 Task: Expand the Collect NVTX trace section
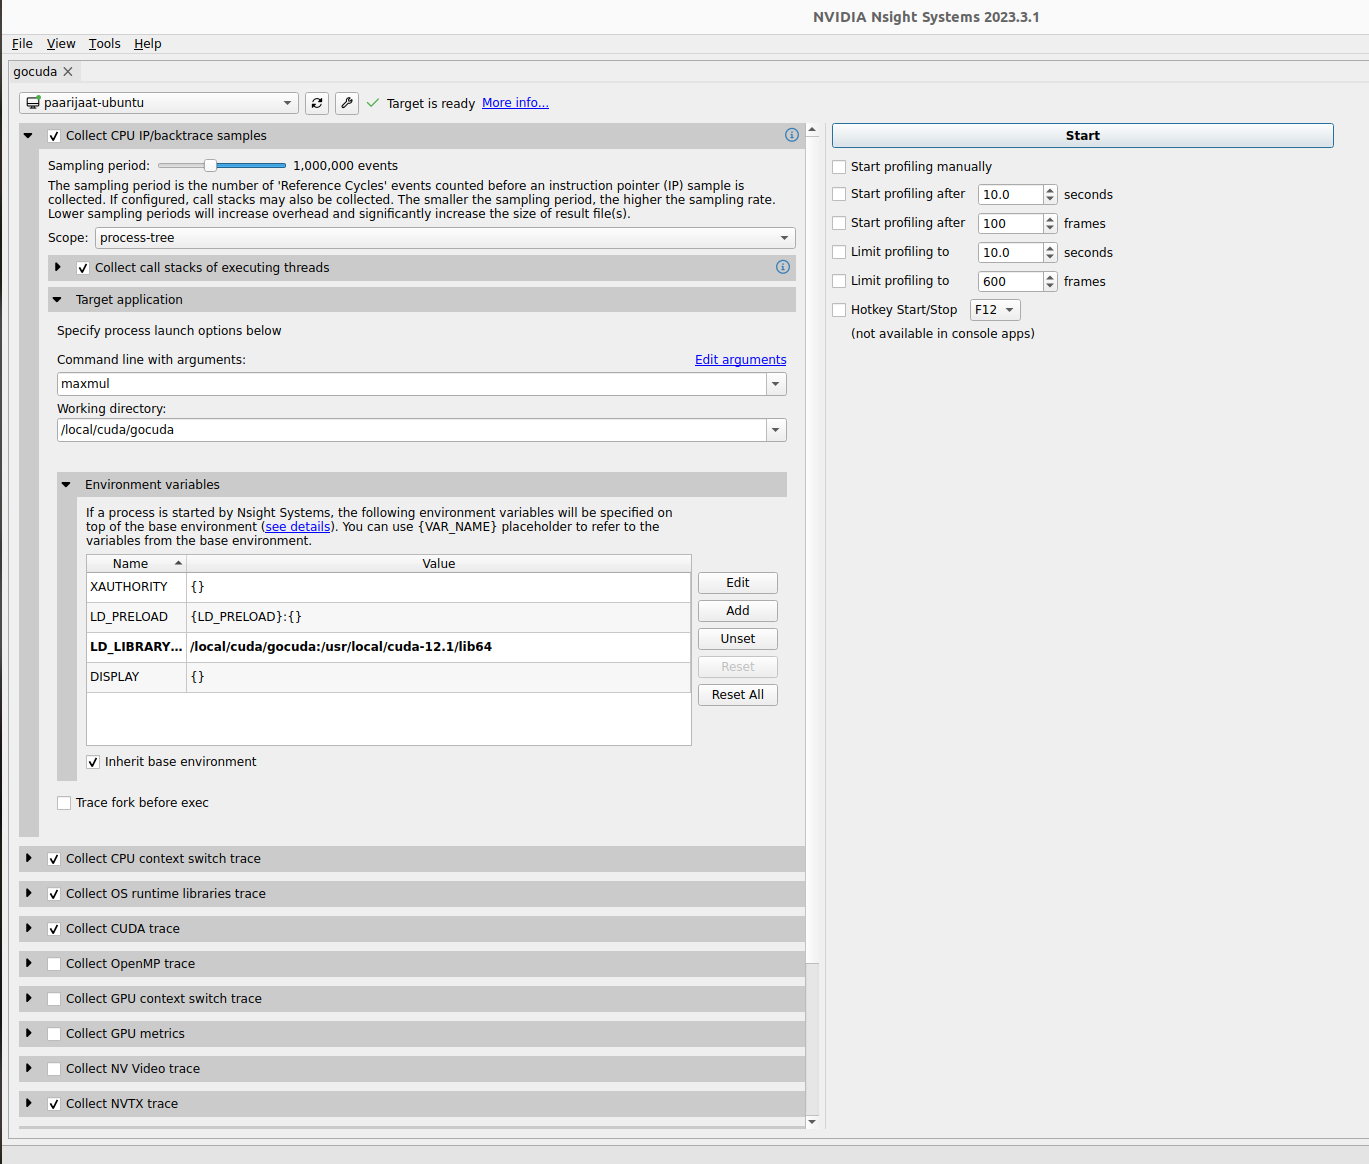pos(29,1103)
